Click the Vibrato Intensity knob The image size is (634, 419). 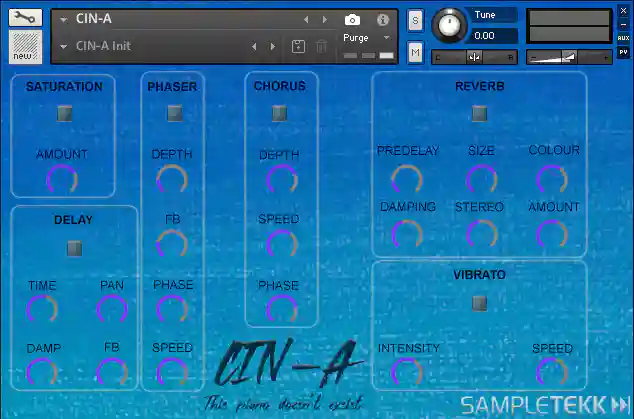(407, 372)
